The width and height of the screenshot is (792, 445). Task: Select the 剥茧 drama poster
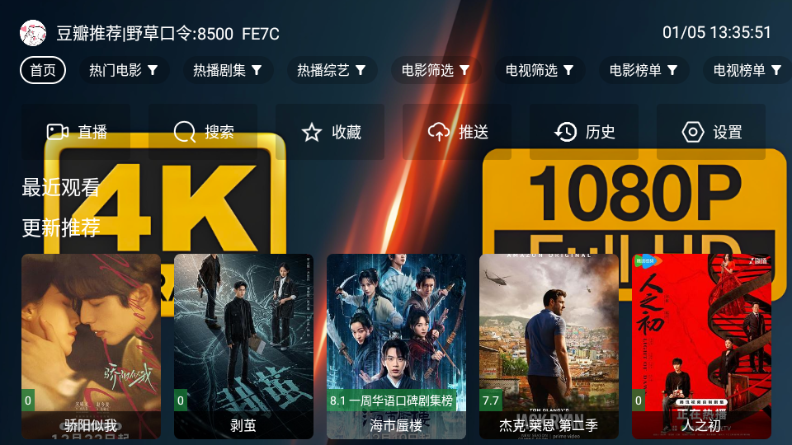[x=243, y=346]
